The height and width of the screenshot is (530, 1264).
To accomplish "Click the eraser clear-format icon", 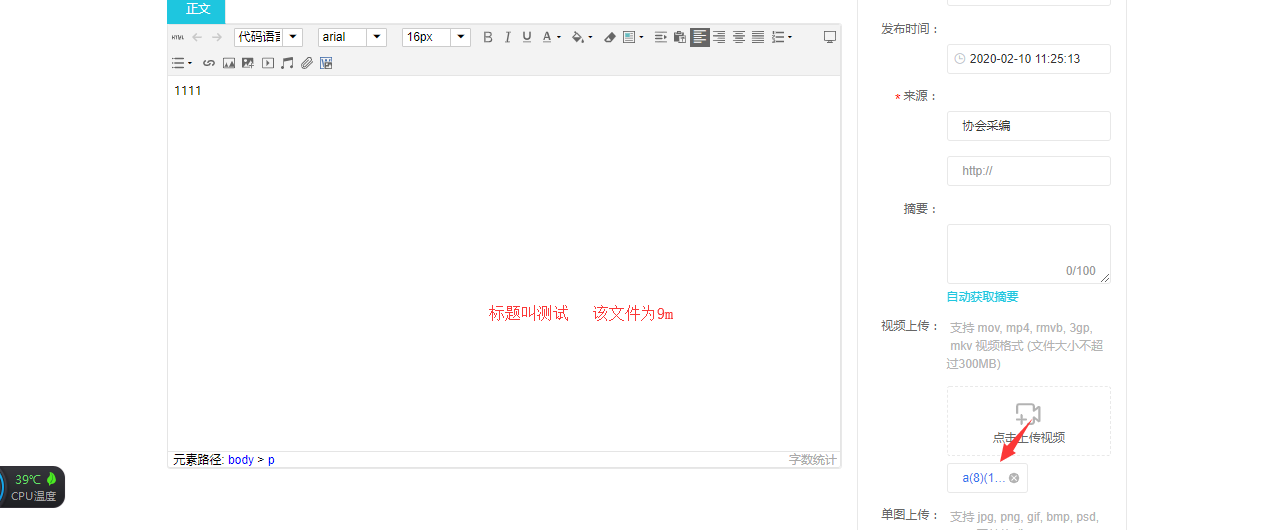I will pos(609,37).
